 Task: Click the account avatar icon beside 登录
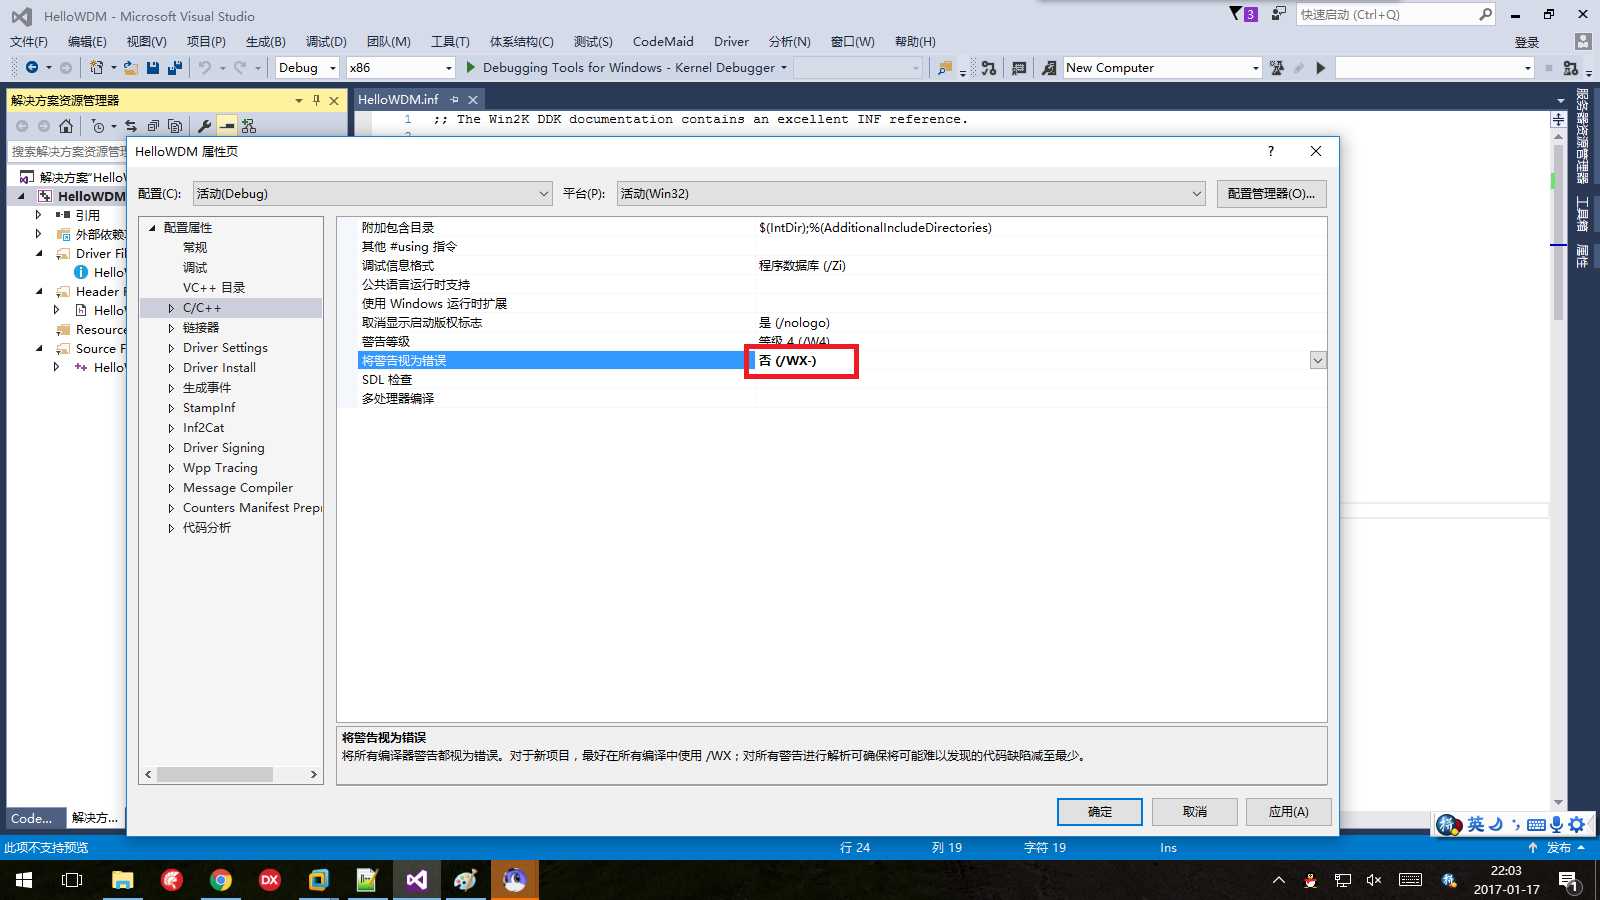coord(1582,41)
